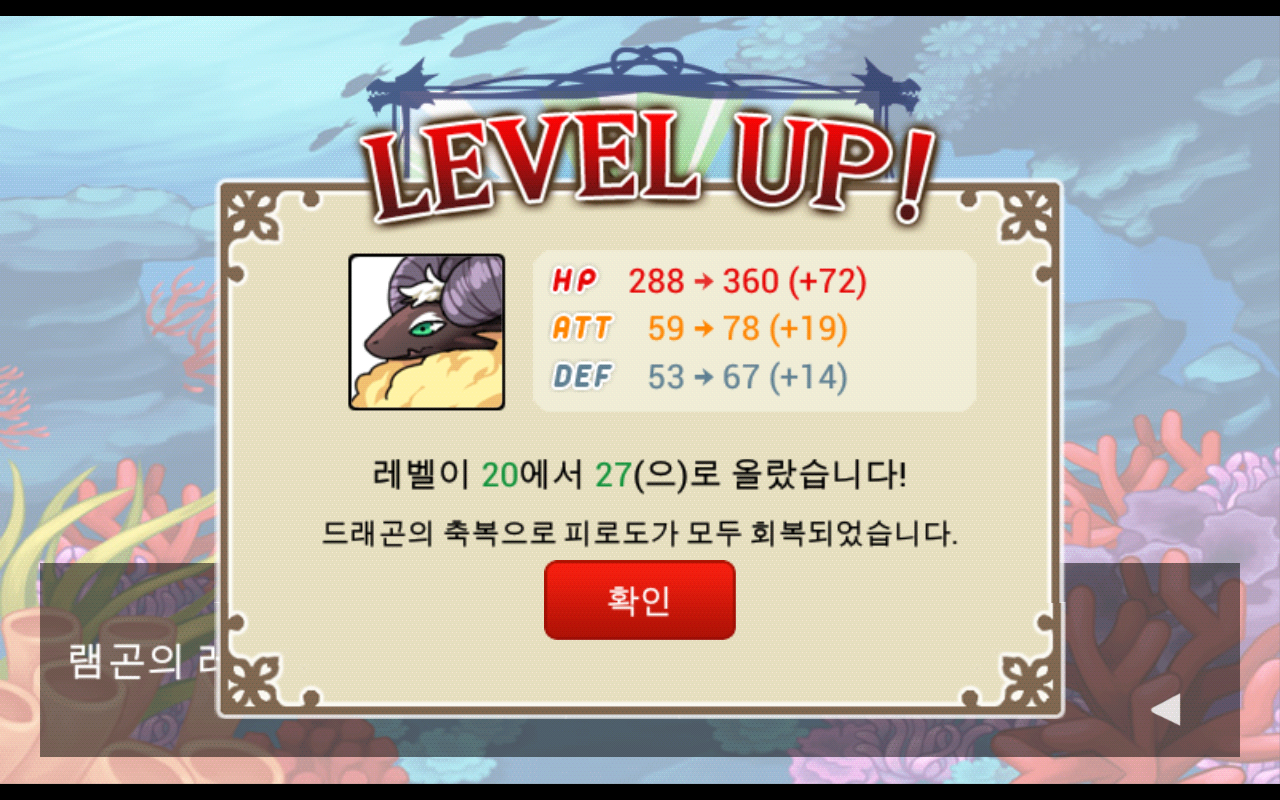Click the green level number 27
The image size is (1280, 800).
(612, 475)
